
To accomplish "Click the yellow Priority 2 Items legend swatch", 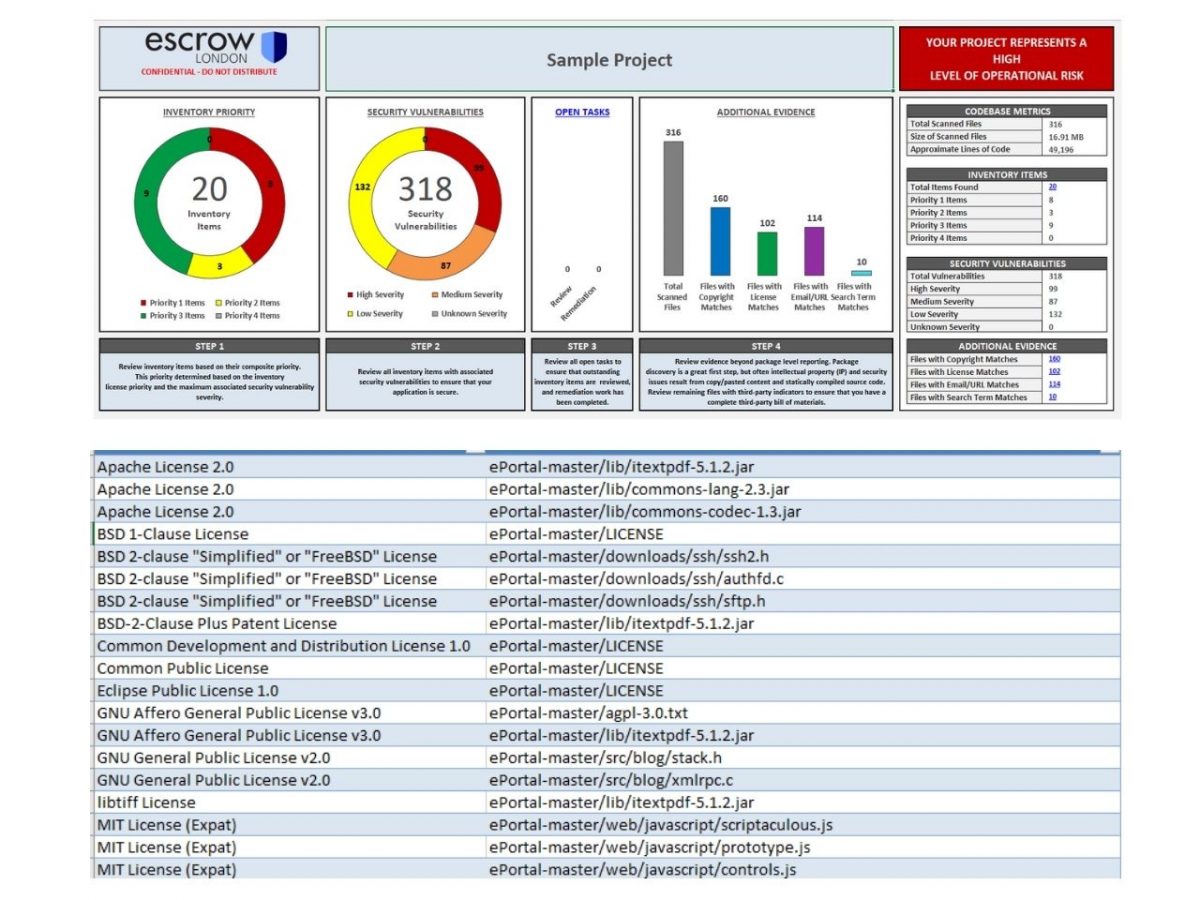I will pos(218,303).
